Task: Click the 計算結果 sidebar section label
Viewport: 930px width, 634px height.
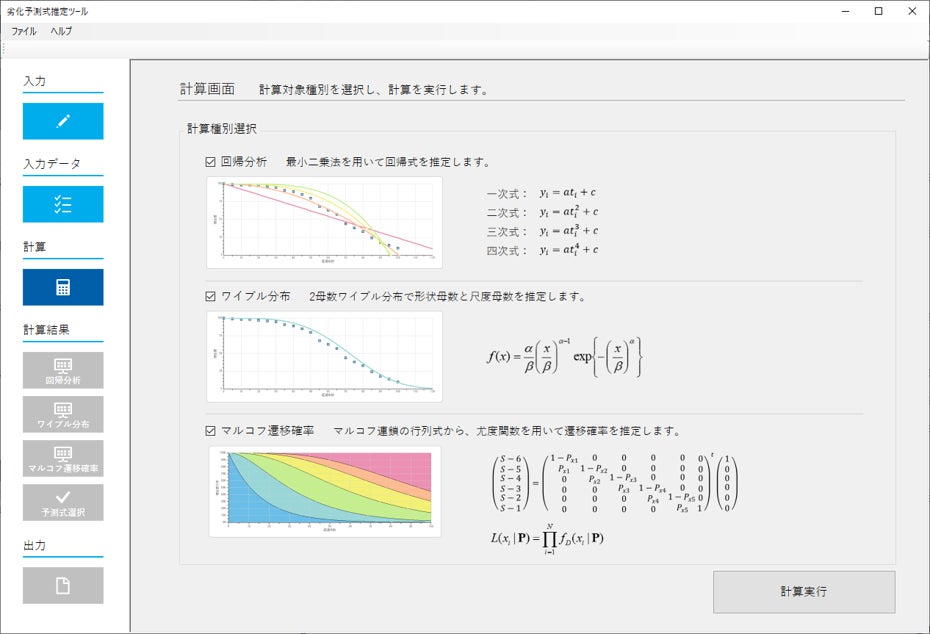Action: point(46,330)
